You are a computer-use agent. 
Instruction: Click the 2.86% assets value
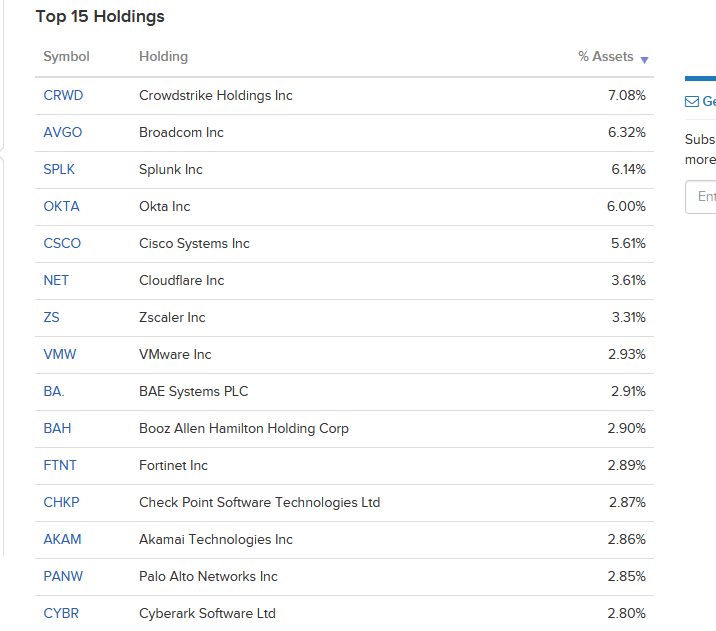626,539
